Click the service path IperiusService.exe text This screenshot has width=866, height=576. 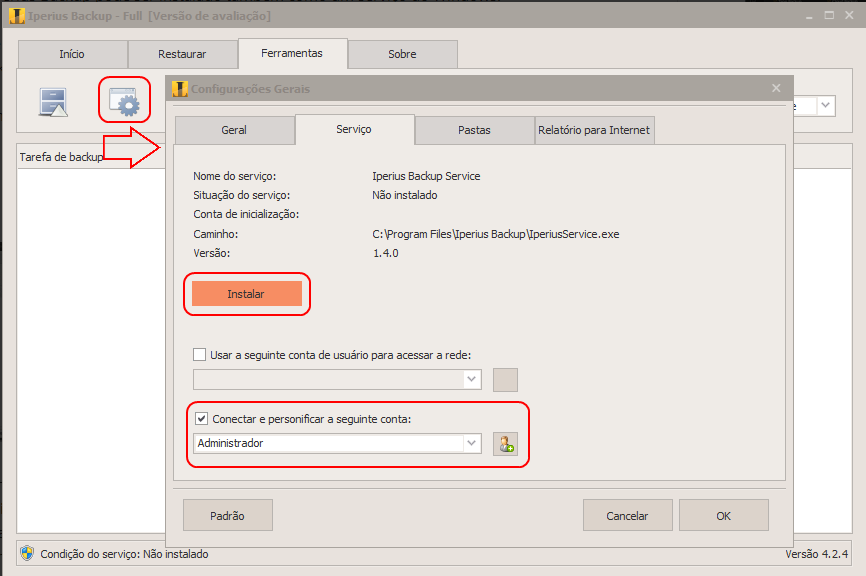click(x=496, y=234)
